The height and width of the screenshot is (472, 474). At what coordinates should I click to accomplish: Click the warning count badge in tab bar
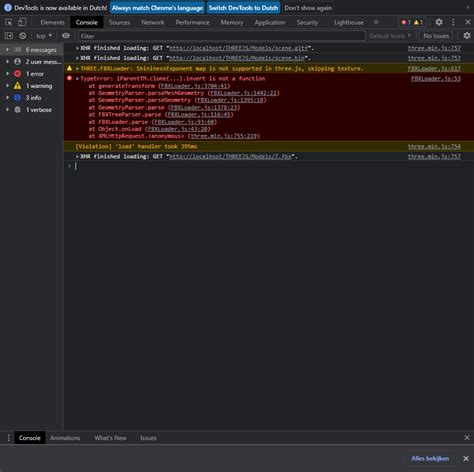(x=418, y=22)
